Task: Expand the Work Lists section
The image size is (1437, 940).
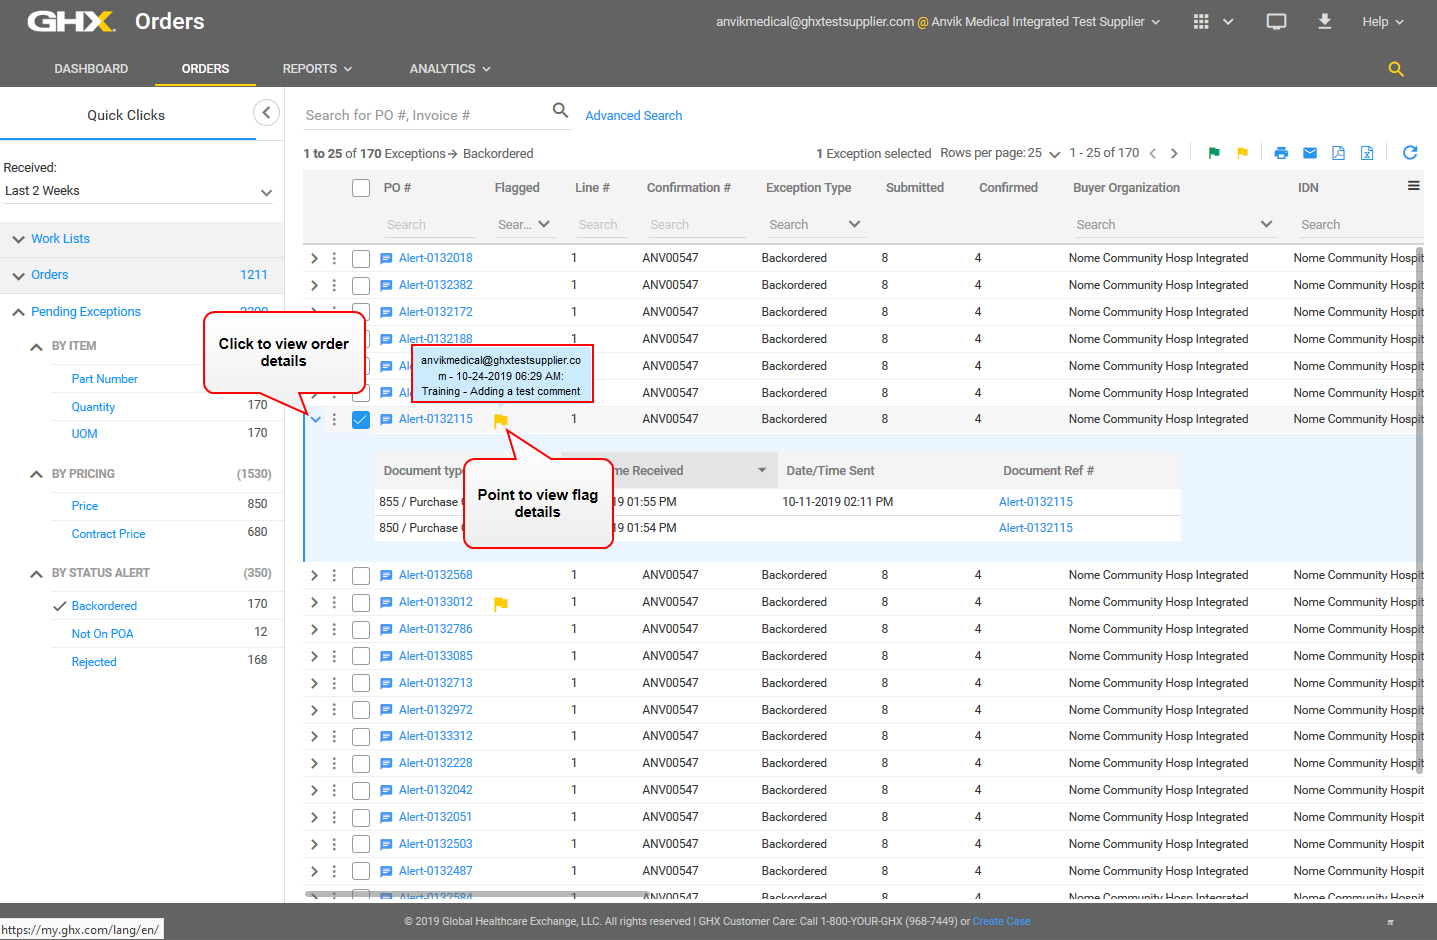Action: pyautogui.click(x=19, y=239)
